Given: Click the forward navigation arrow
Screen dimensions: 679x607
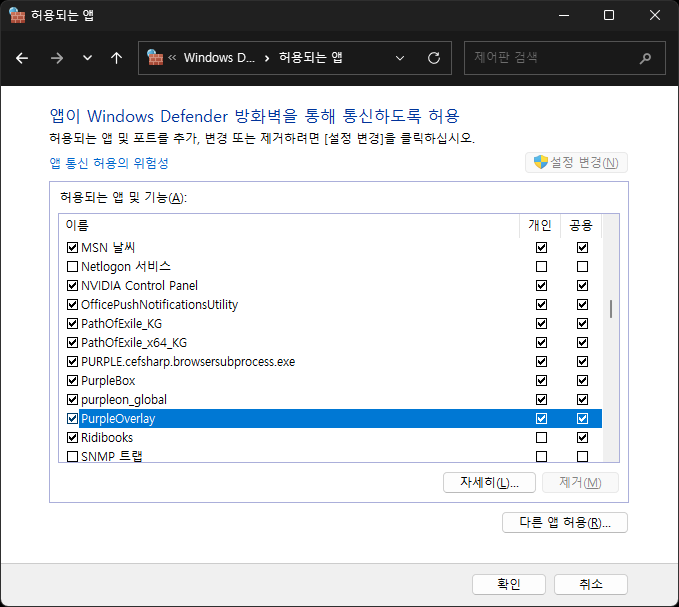Looking at the screenshot, I should coord(56,58).
